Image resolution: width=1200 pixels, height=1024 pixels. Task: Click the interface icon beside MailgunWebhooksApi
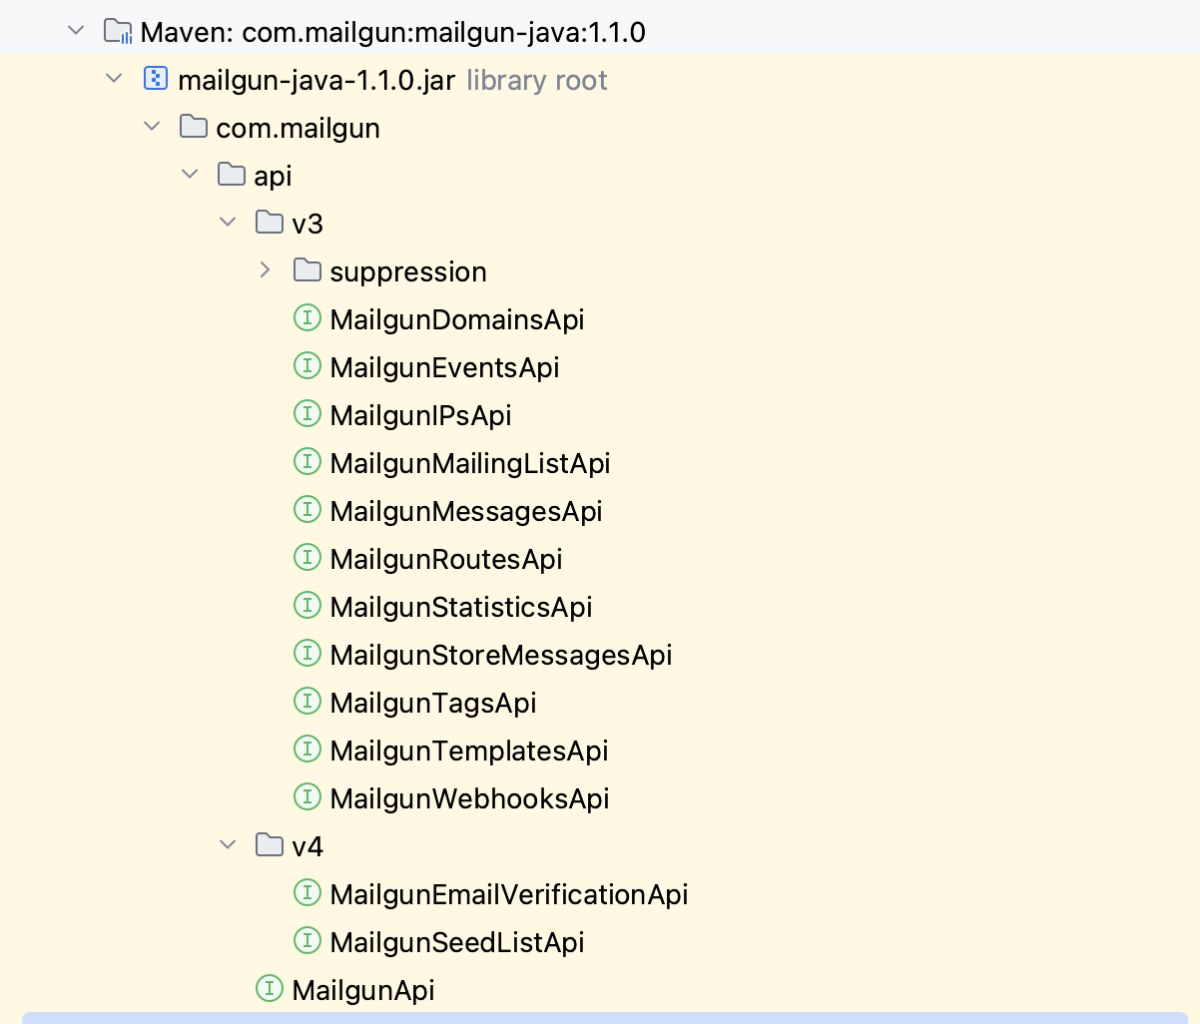pyautogui.click(x=307, y=797)
